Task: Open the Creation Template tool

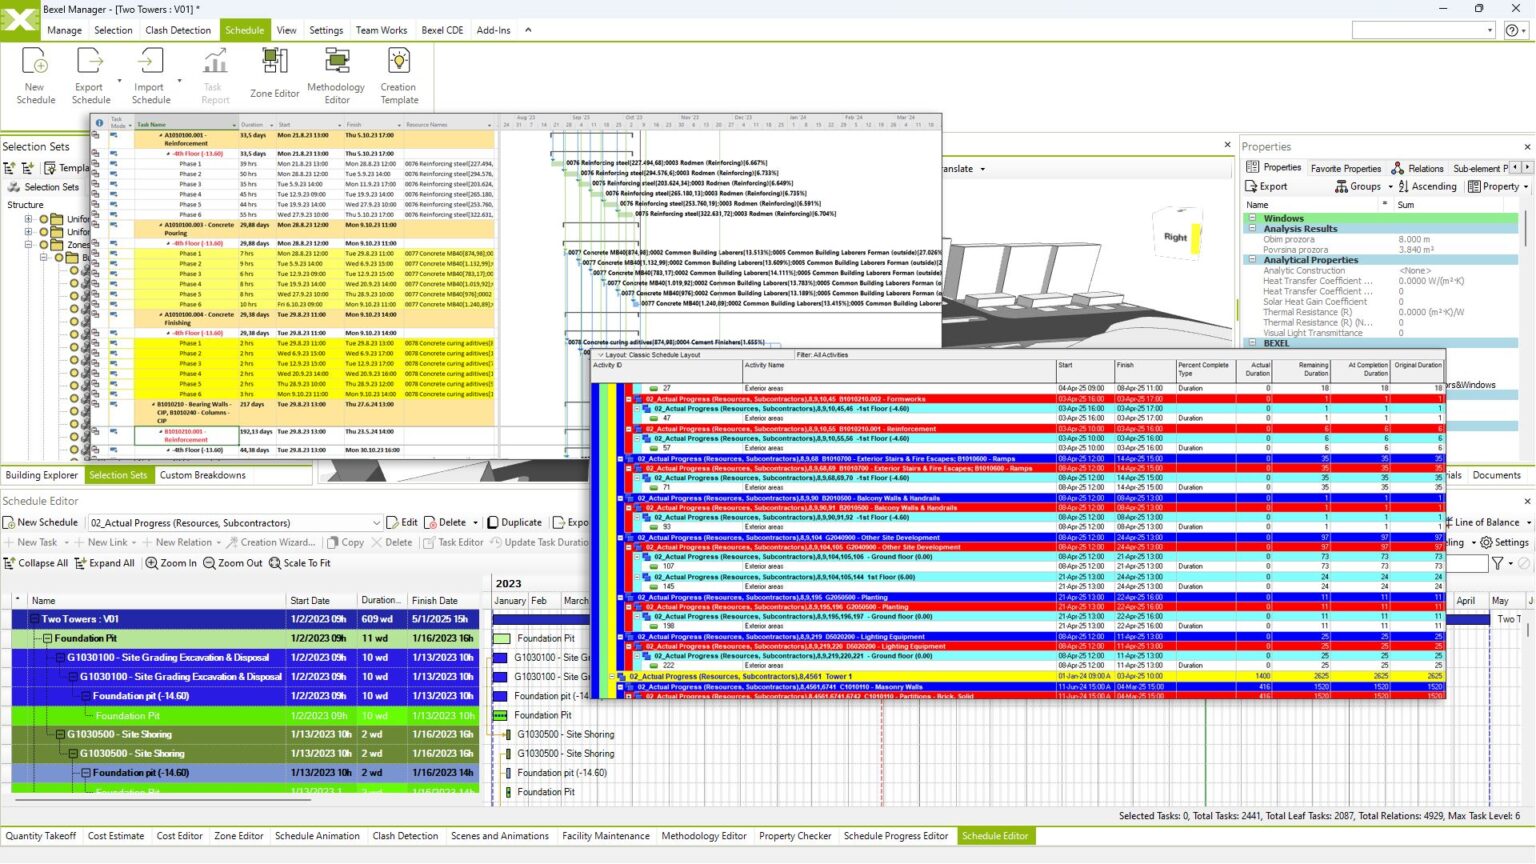Action: (398, 75)
